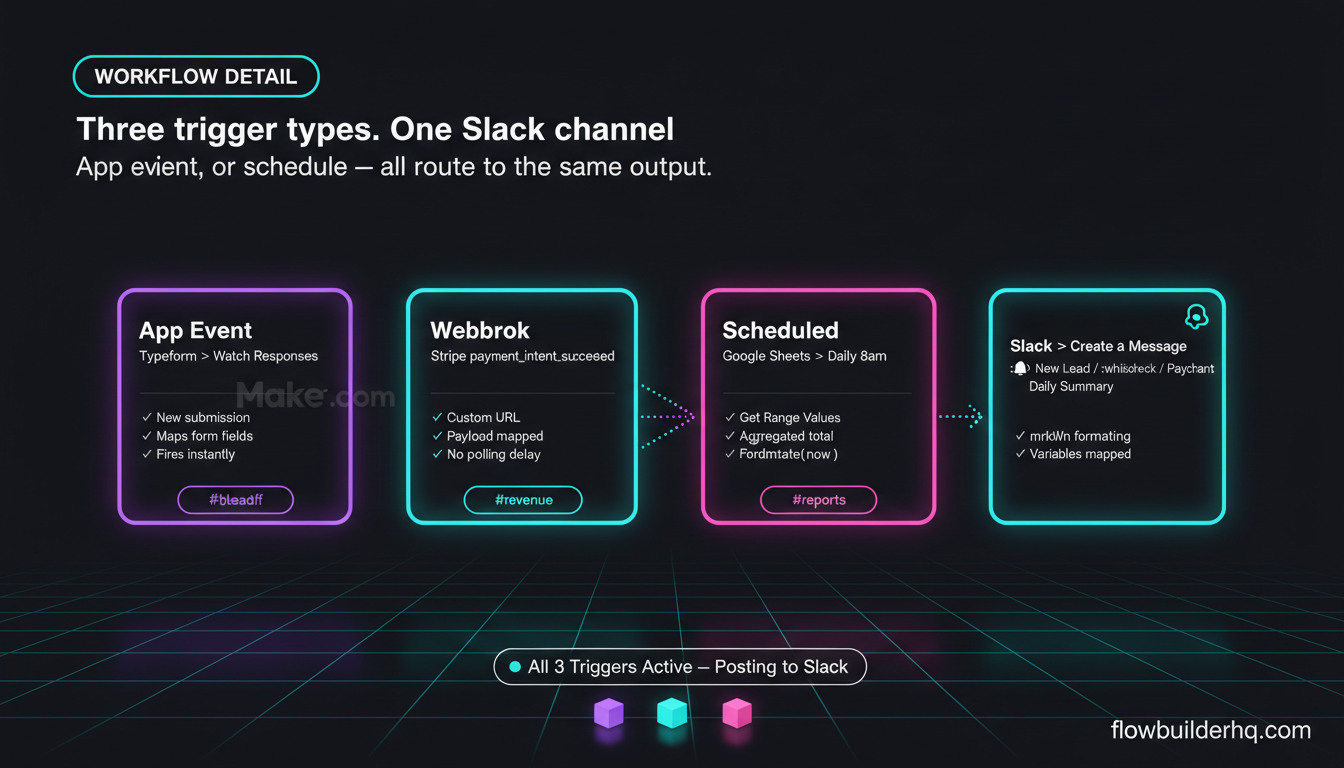Visit the flowbuilderhq.com link
Screen dimensions: 1344x768
[1211, 730]
